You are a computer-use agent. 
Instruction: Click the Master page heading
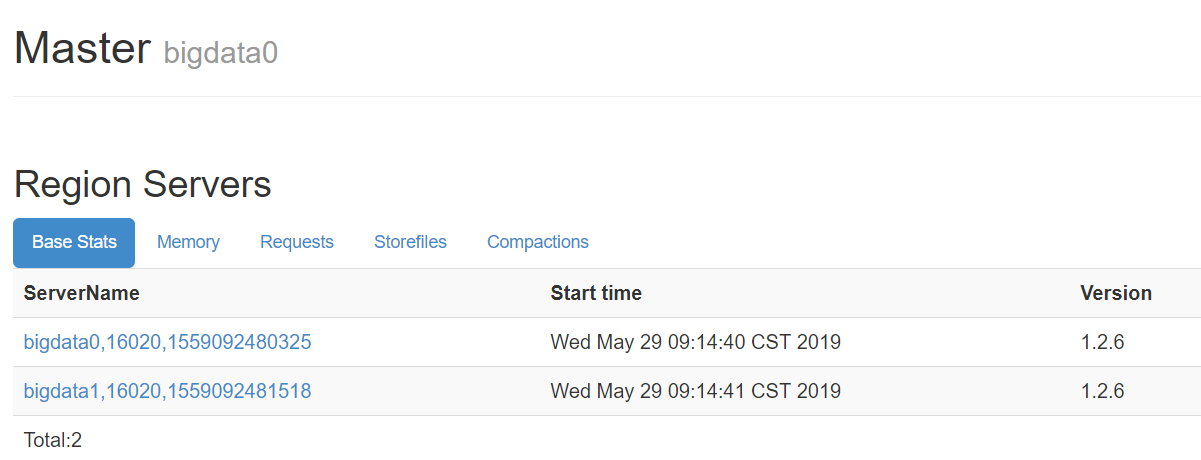82,48
